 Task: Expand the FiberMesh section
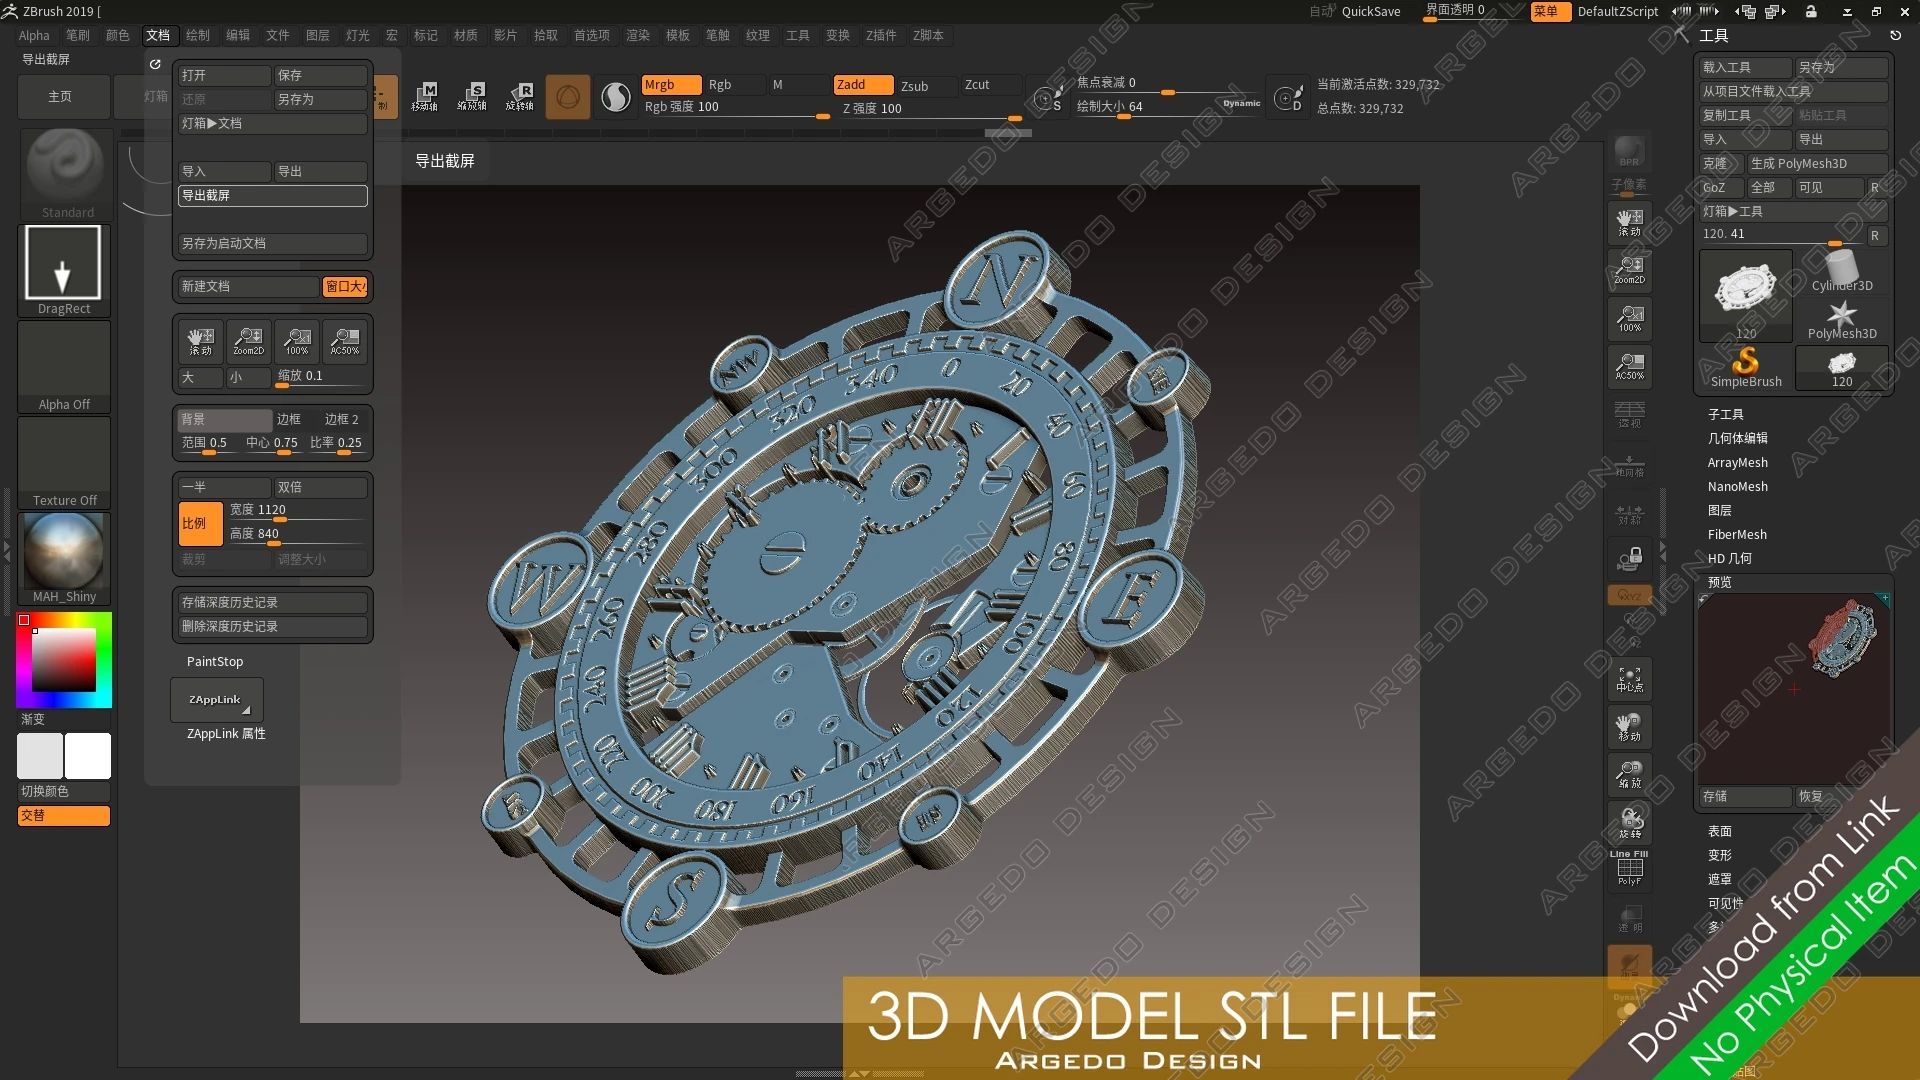coord(1737,534)
